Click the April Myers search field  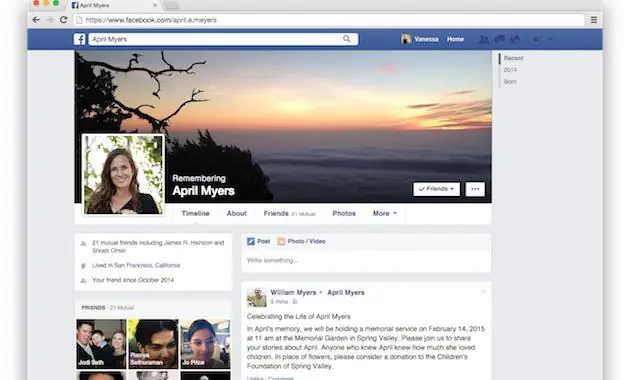coord(223,39)
